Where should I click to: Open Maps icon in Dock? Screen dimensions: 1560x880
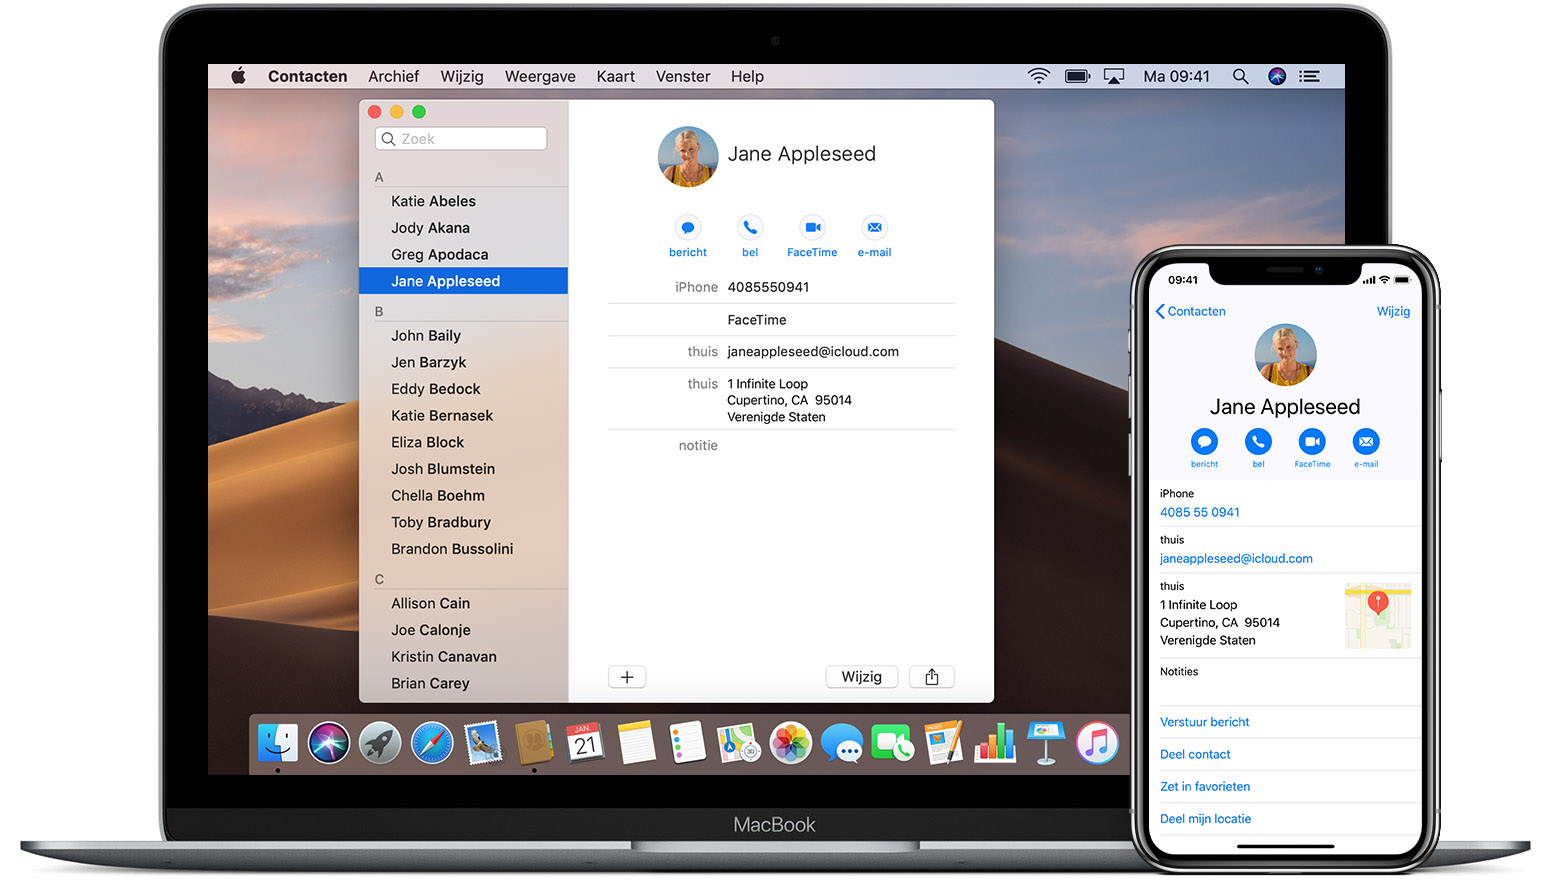[739, 743]
